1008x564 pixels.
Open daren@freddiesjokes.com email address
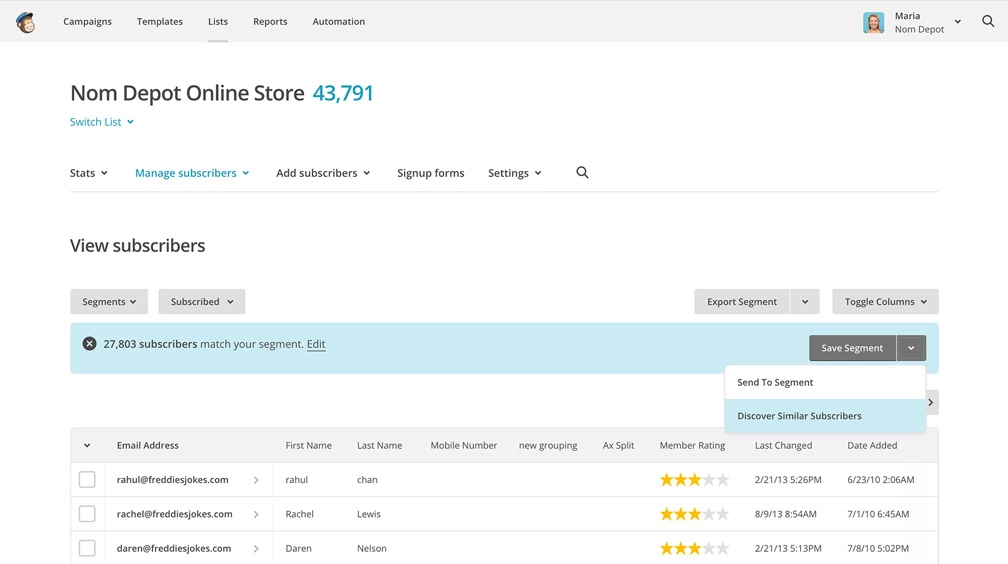pos(174,549)
